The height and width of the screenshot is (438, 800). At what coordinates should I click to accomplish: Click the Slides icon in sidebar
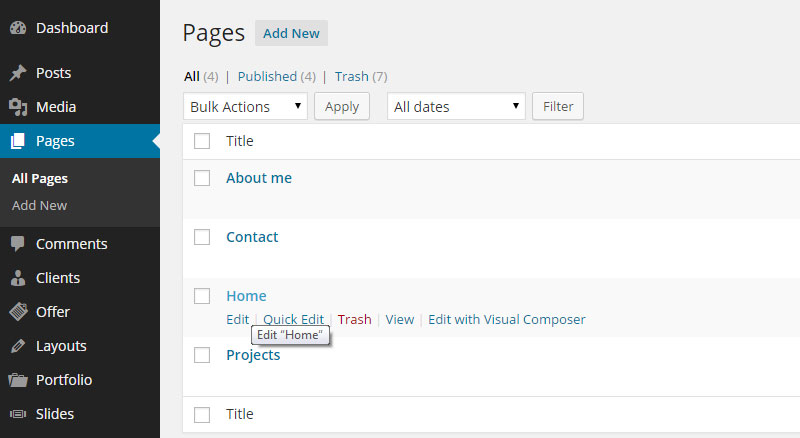[18, 414]
